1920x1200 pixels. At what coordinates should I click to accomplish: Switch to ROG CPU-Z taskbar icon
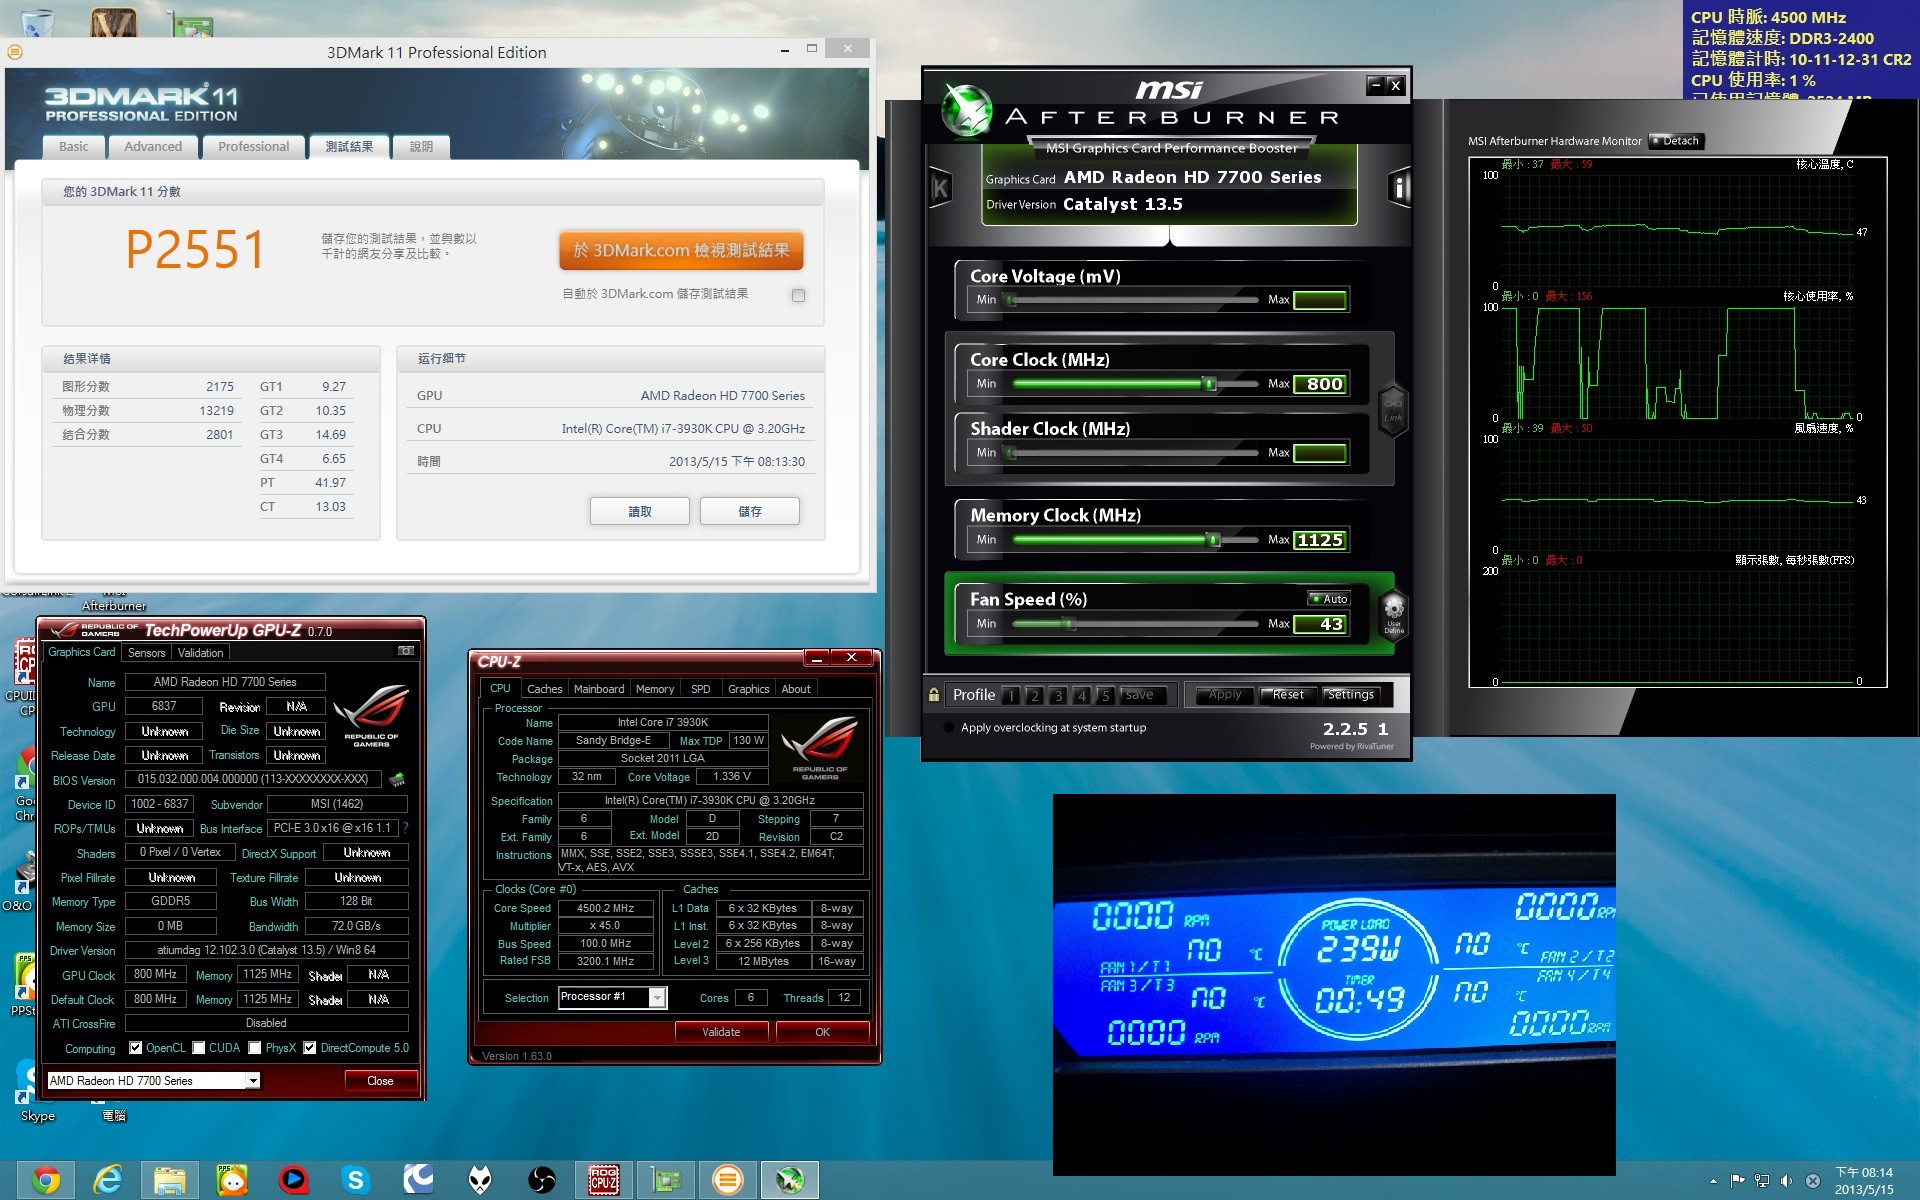tap(604, 1180)
